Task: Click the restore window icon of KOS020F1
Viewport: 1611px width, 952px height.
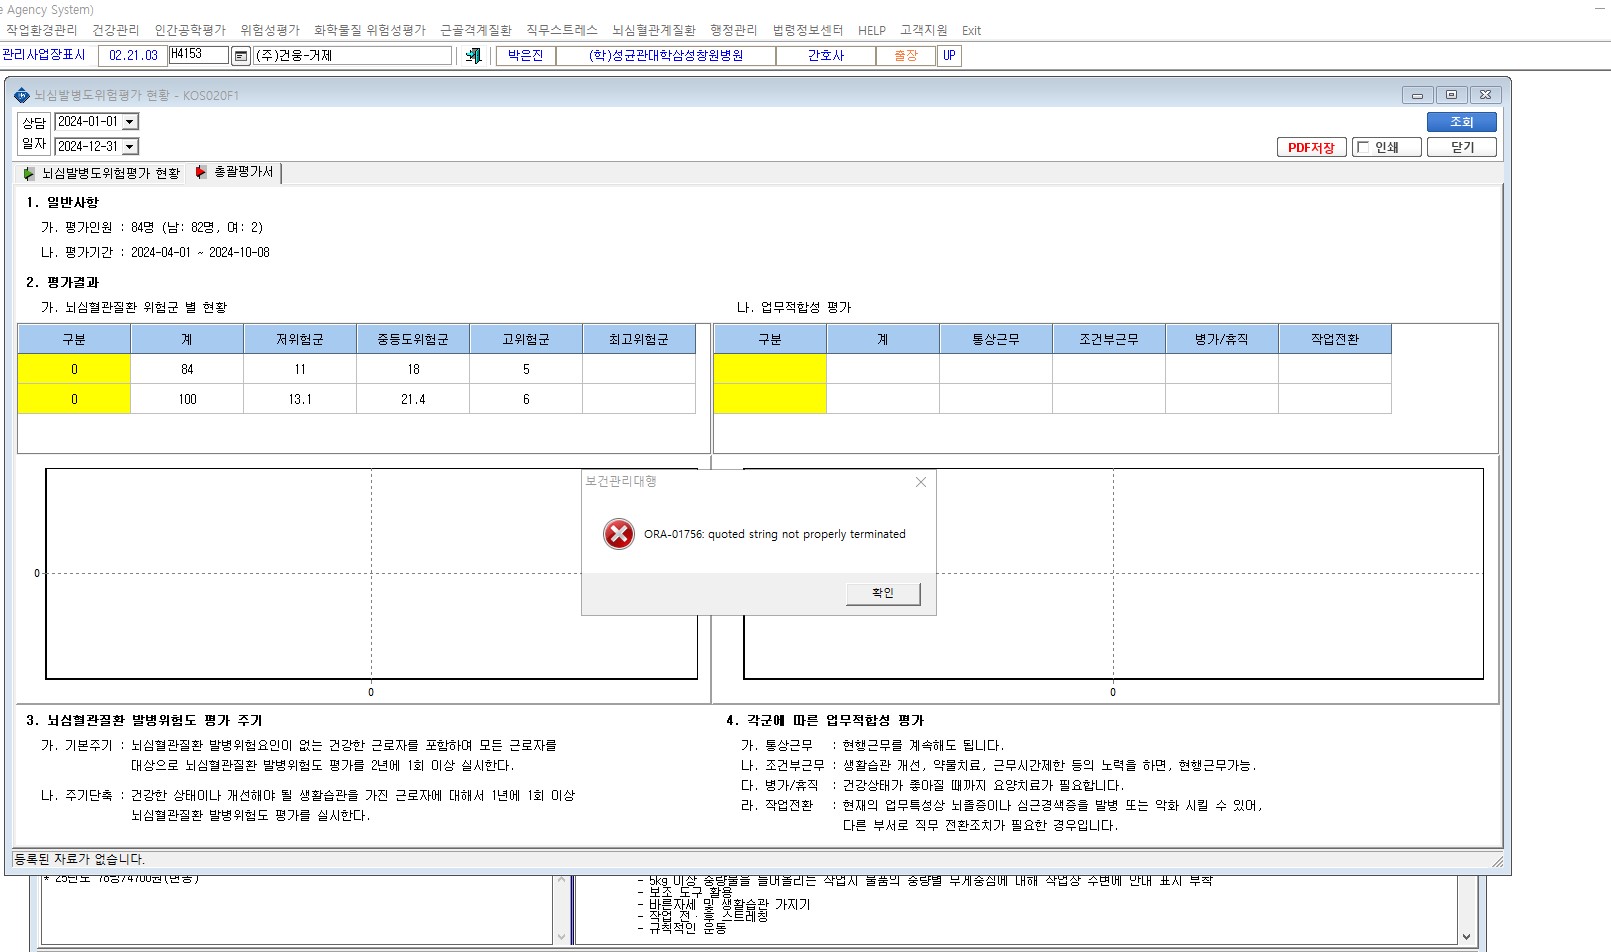Action: 1451,95
